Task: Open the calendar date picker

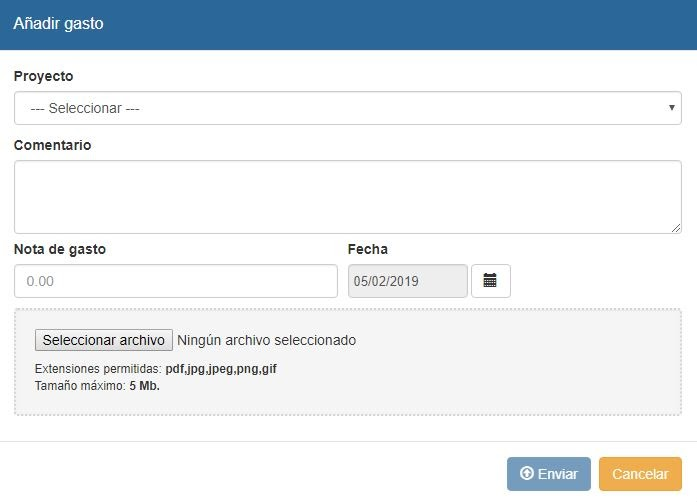Action: click(490, 281)
